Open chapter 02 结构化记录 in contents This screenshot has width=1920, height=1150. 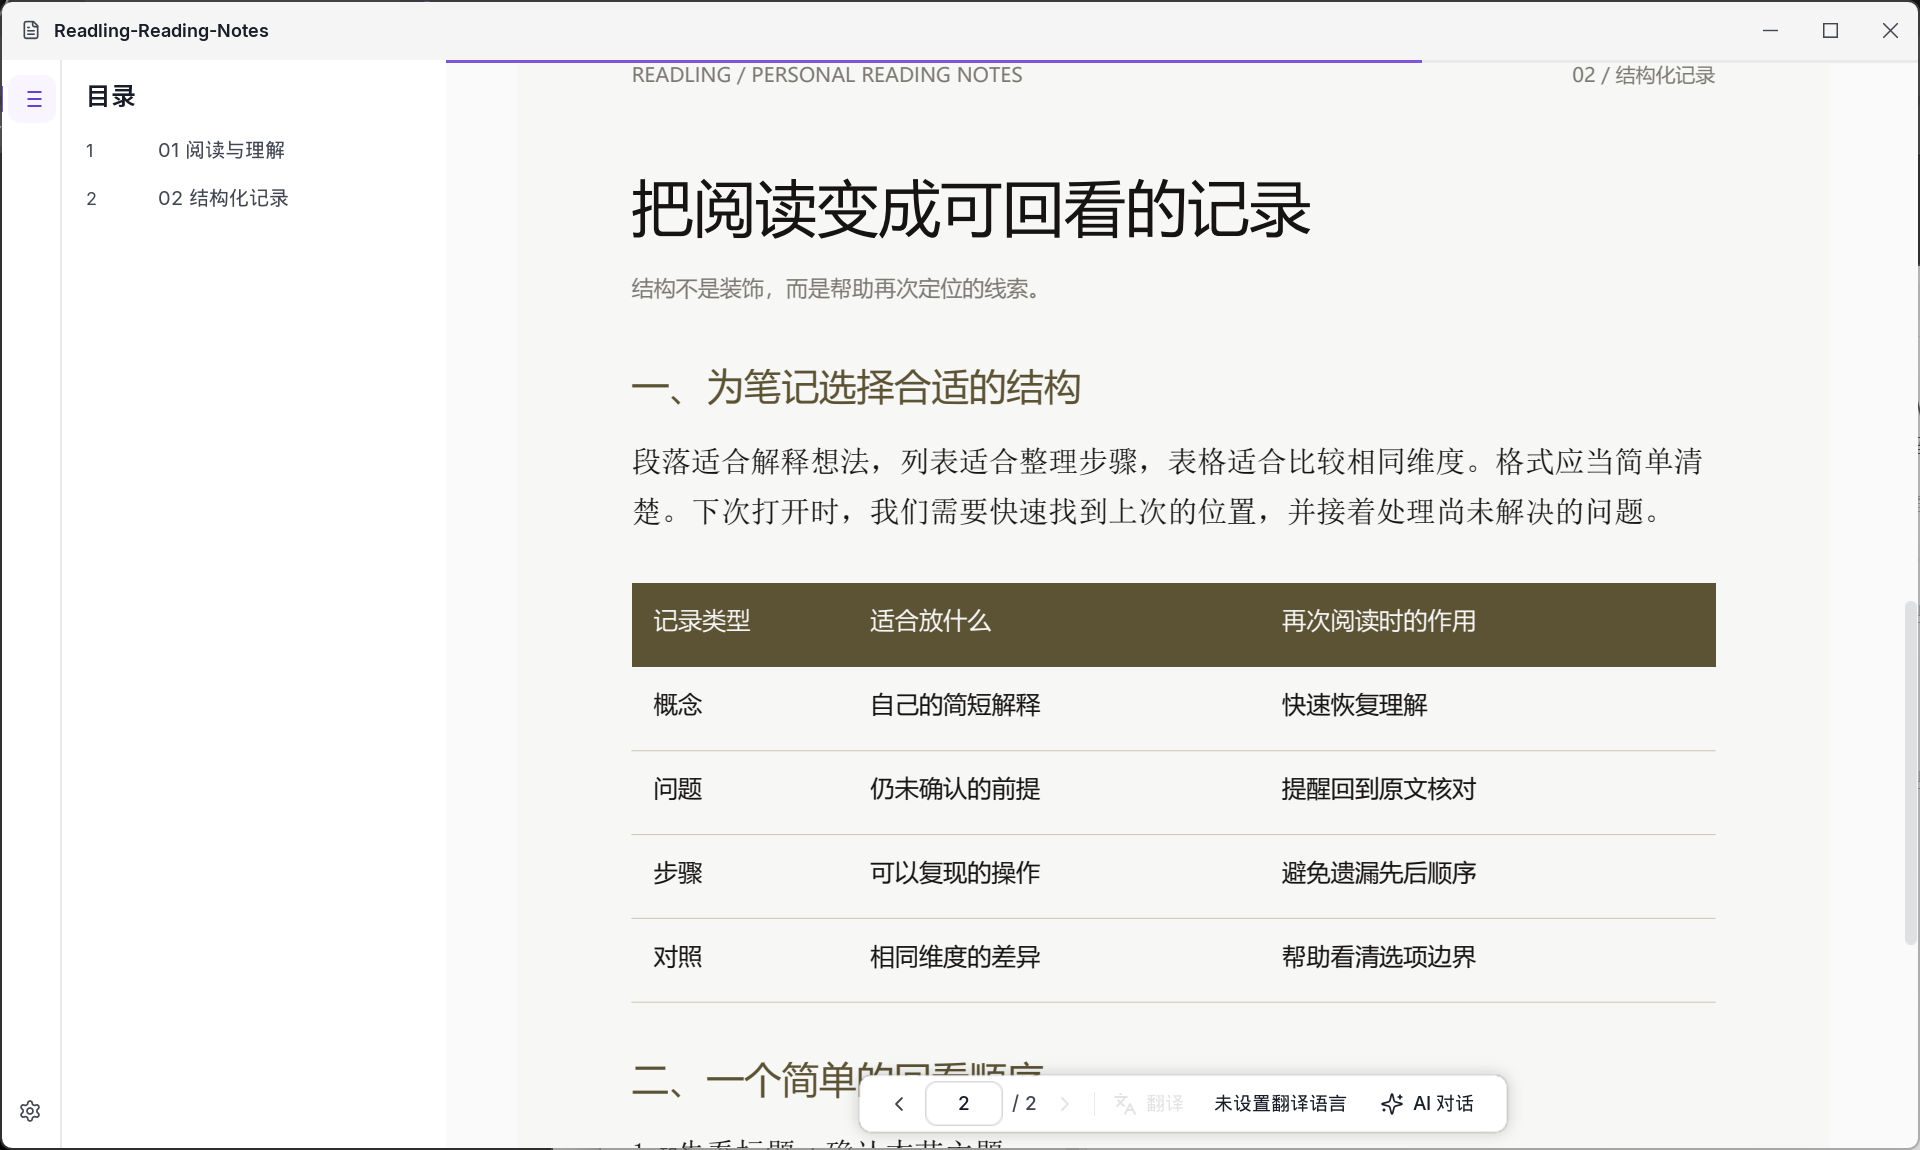tap(223, 198)
